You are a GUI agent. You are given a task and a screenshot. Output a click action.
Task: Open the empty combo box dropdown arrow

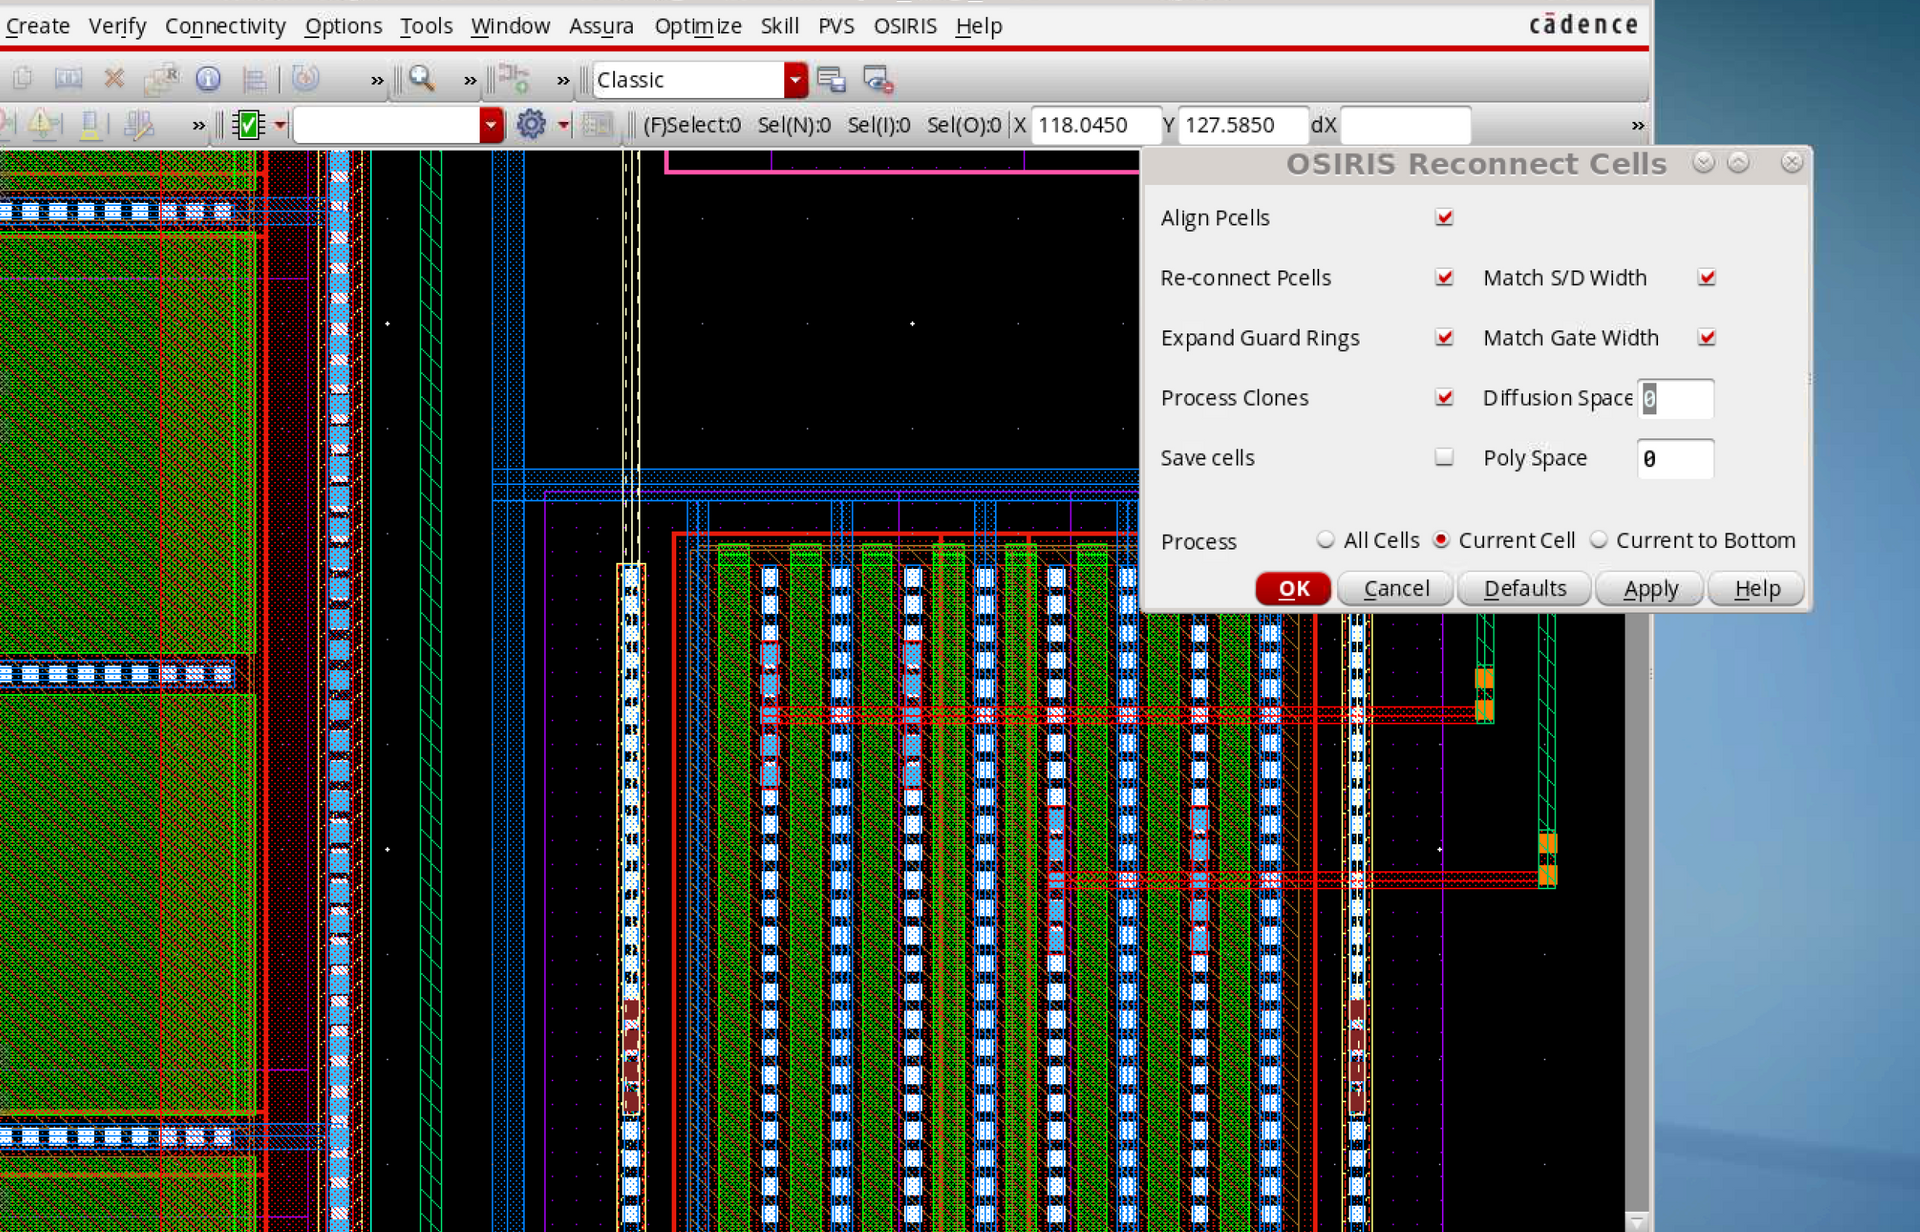(491, 125)
